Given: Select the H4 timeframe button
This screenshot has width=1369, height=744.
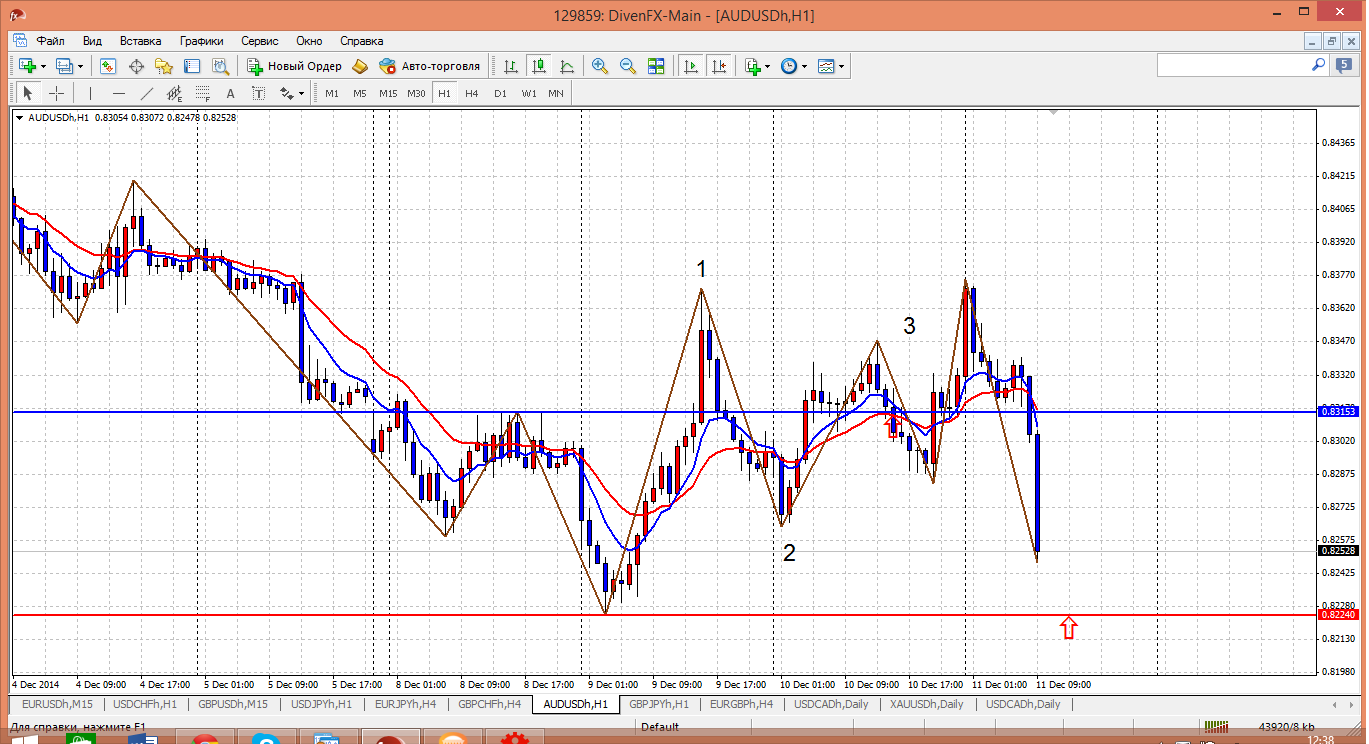Looking at the screenshot, I should 472,93.
